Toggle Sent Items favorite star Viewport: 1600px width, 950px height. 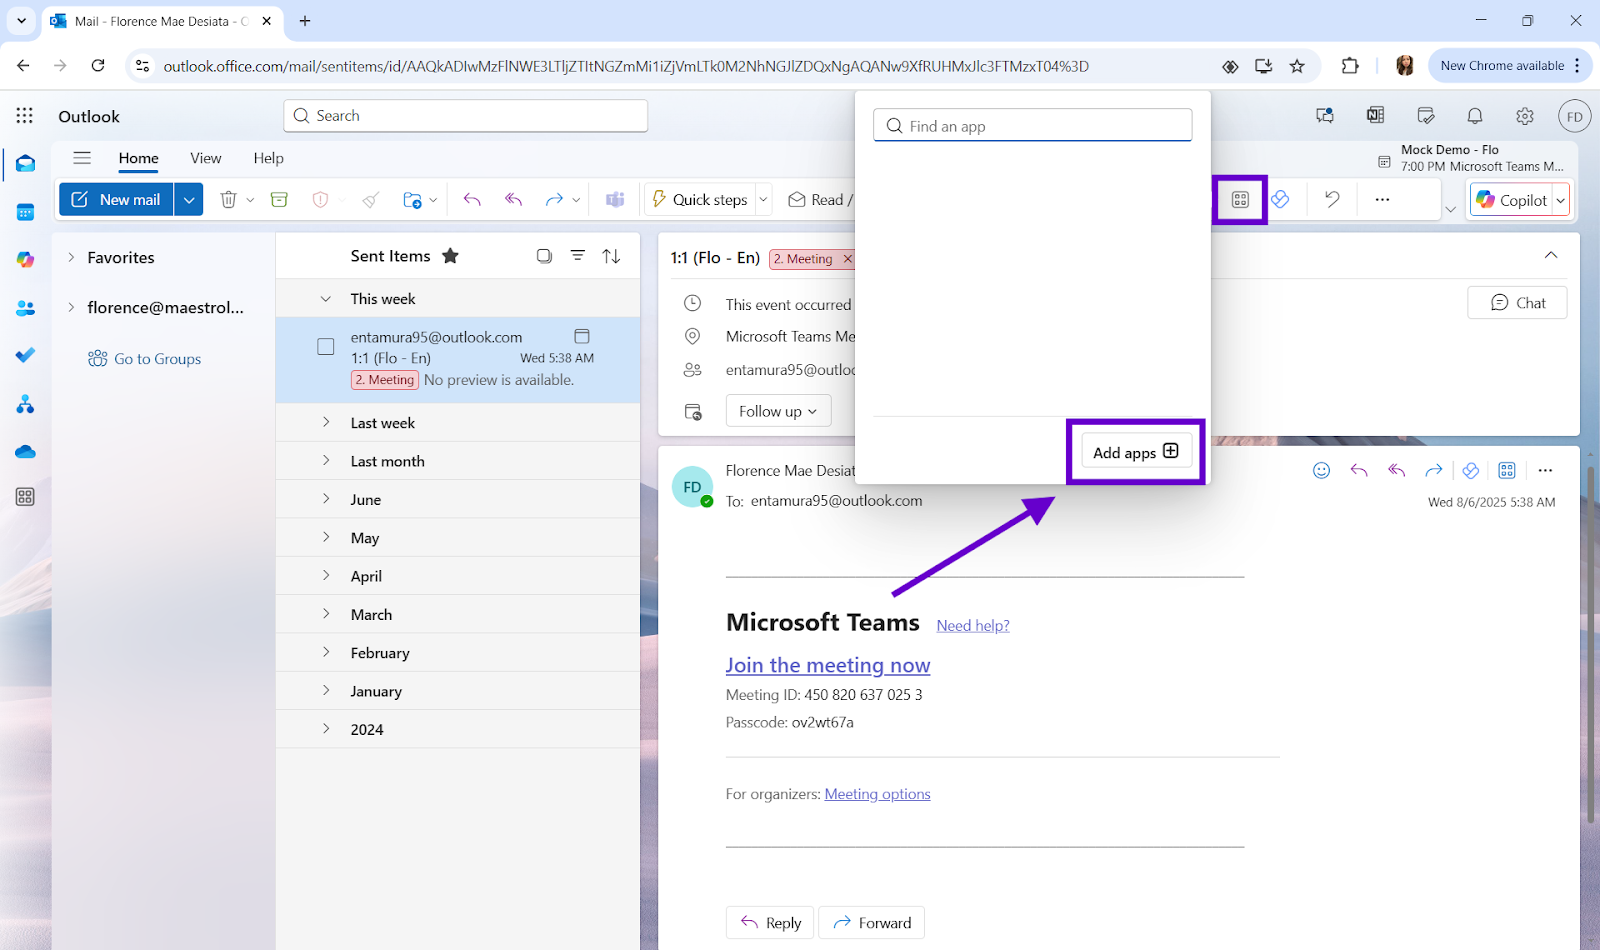pos(450,256)
